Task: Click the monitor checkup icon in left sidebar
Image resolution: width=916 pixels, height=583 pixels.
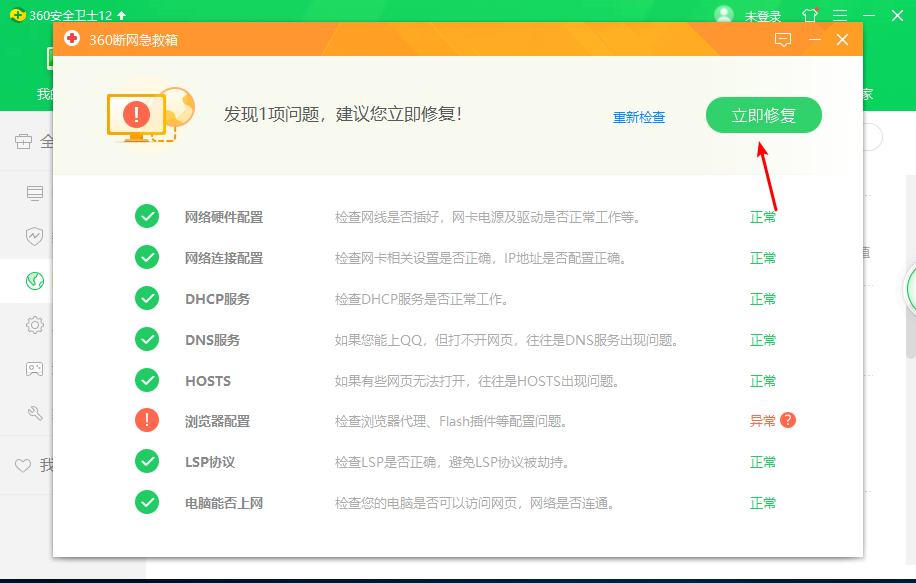Action: pos(33,194)
